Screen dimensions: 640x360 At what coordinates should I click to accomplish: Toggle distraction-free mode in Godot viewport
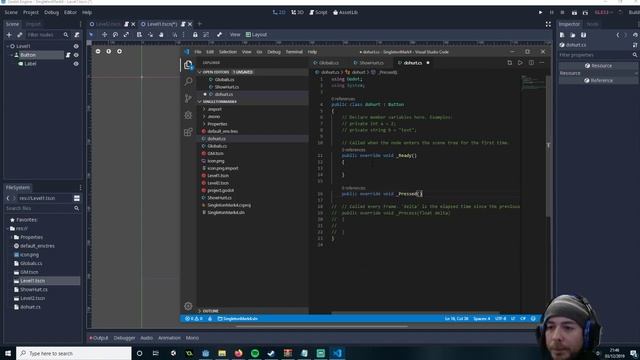[548, 24]
